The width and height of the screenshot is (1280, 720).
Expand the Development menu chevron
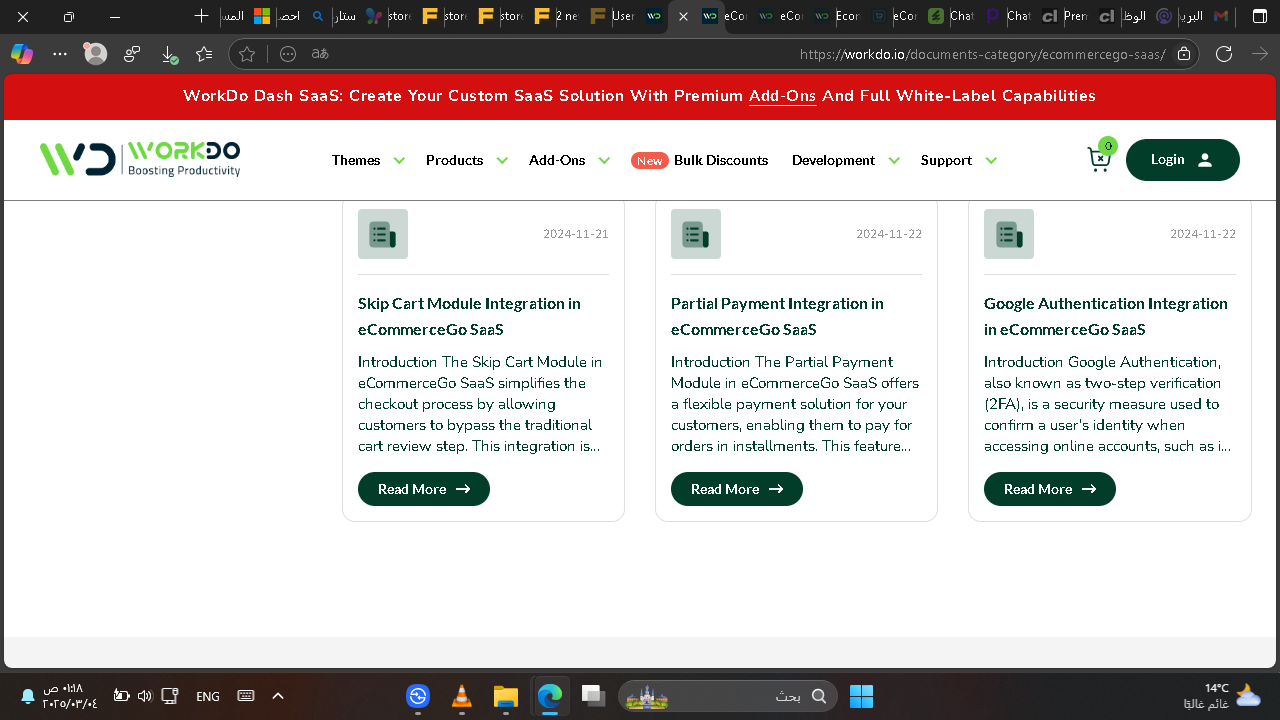(894, 160)
